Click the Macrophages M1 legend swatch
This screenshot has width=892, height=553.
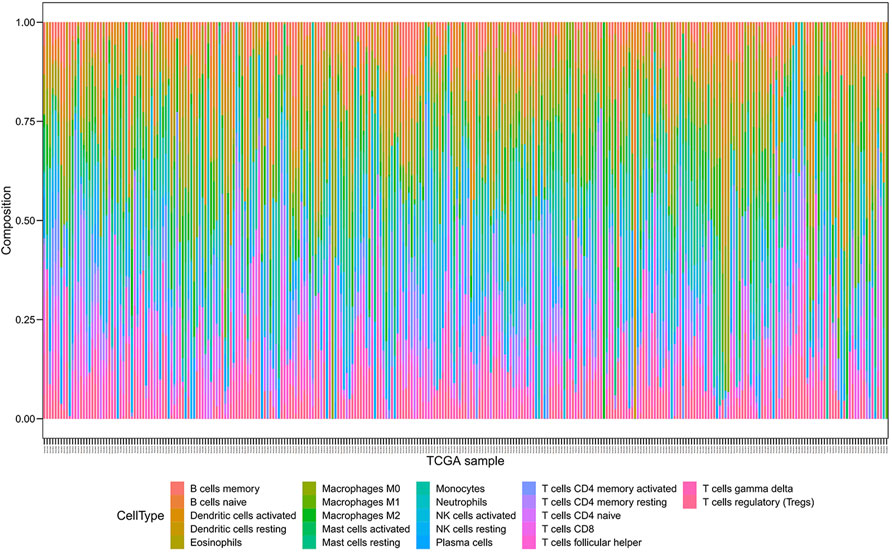pos(309,502)
